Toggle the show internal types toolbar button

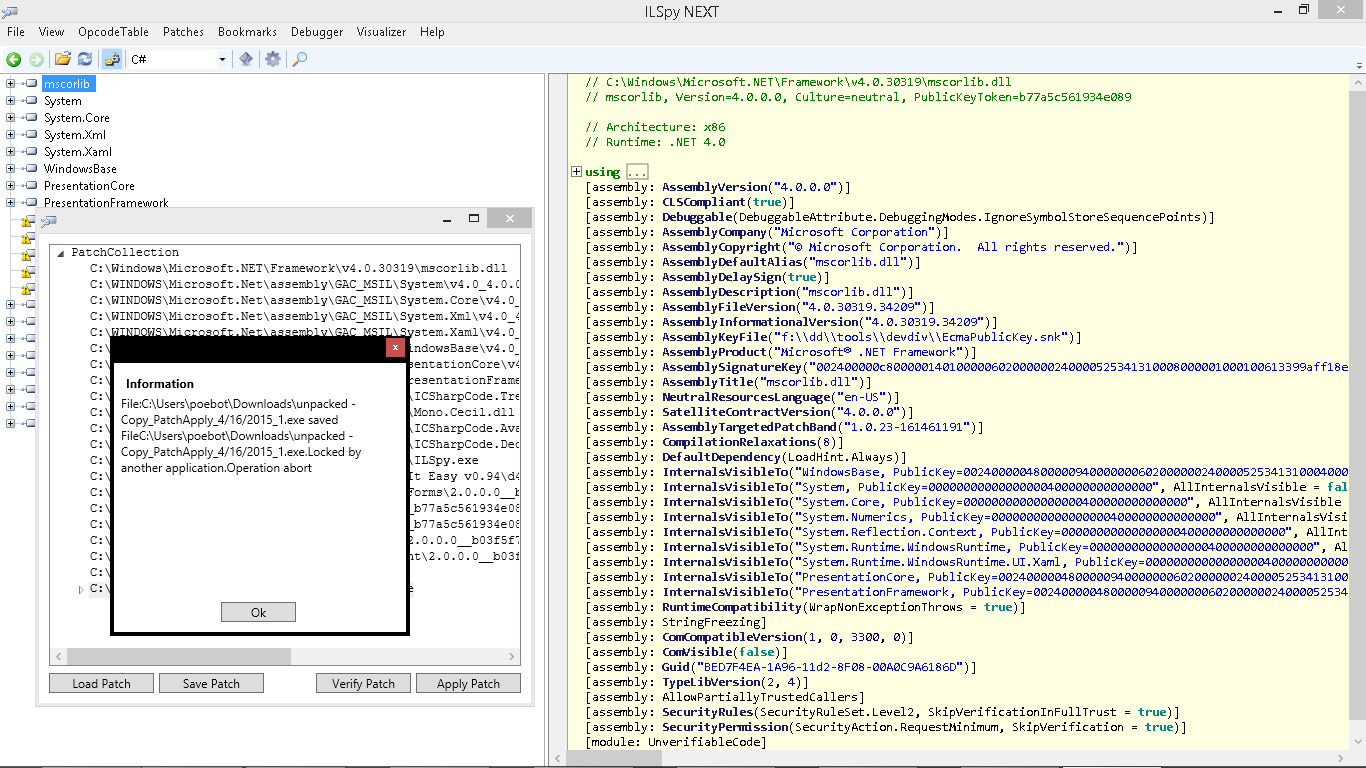coord(112,60)
